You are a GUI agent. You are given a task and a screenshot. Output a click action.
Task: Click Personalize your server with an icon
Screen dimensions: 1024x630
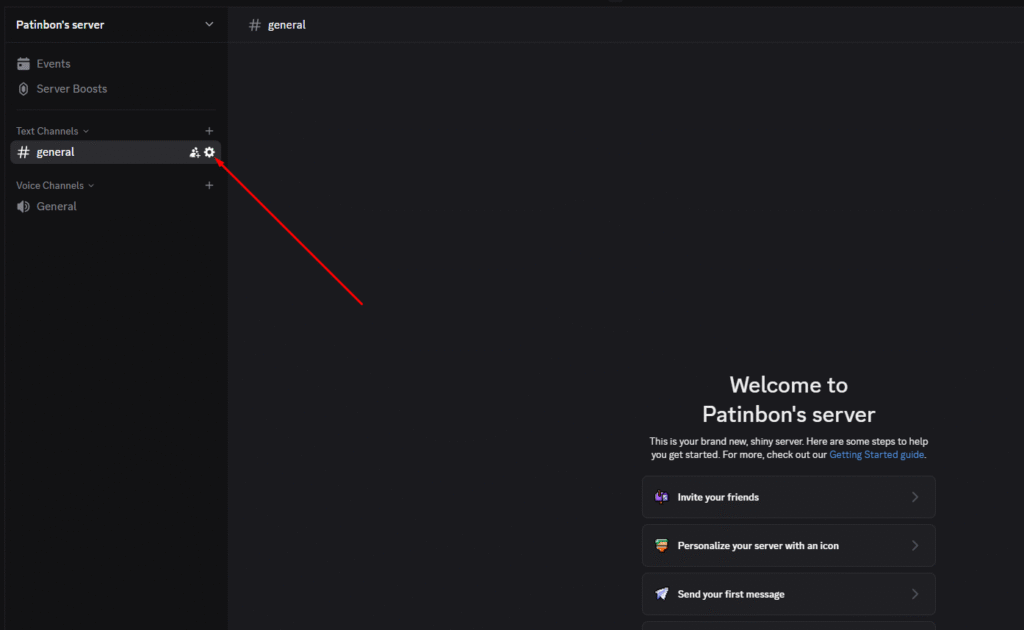click(x=788, y=545)
